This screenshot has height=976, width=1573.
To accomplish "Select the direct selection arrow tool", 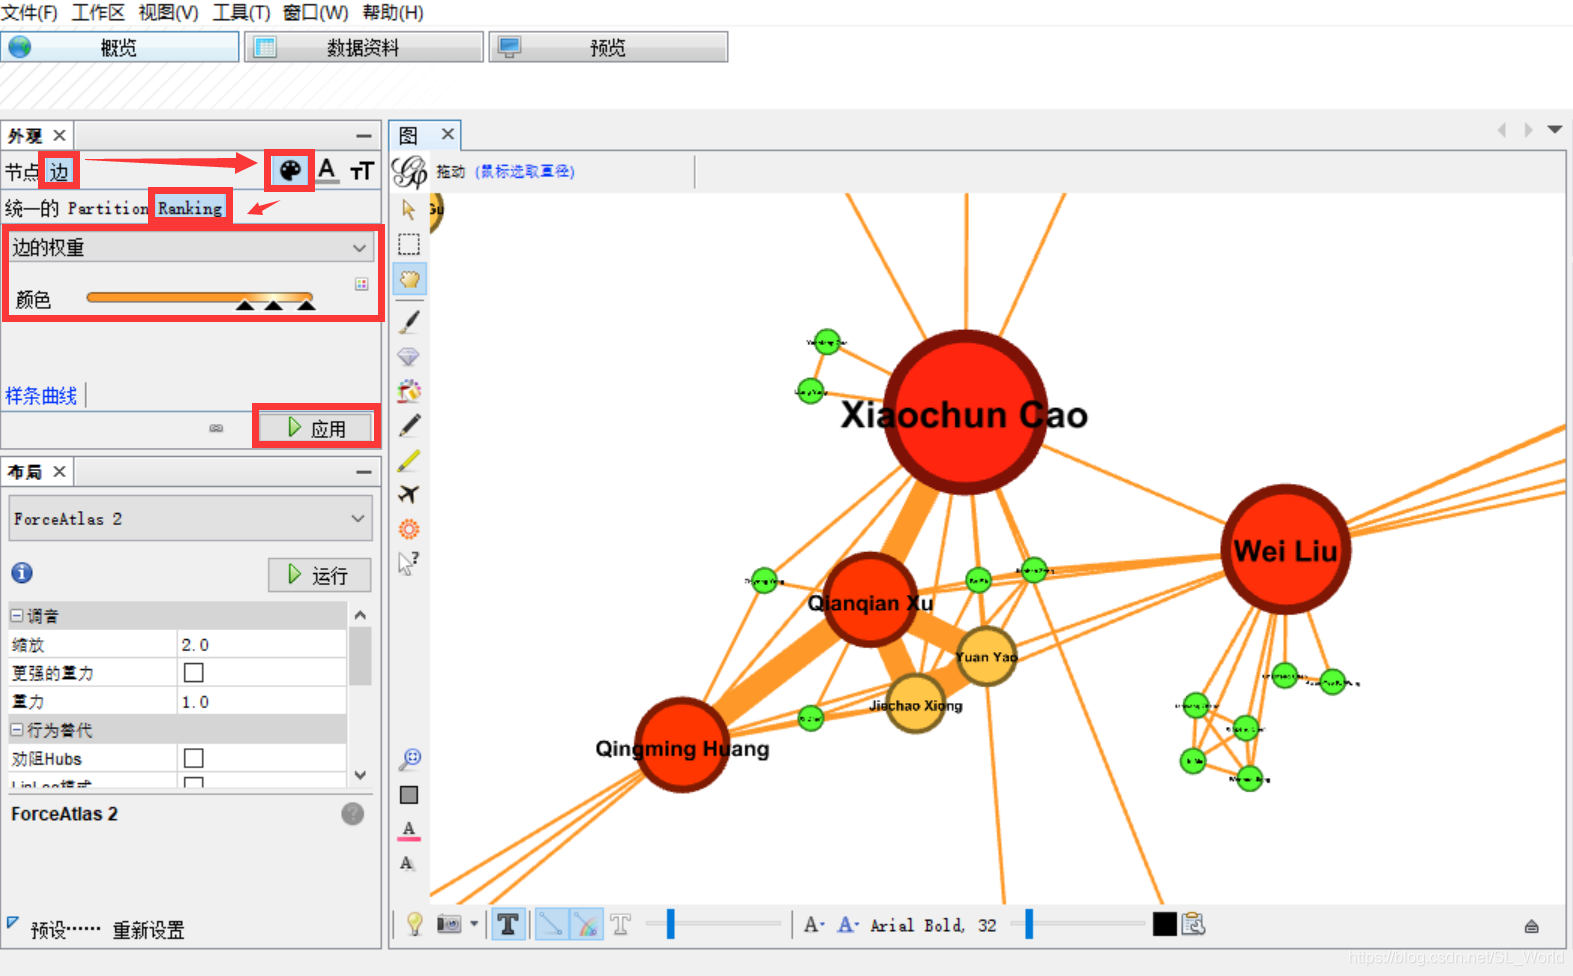I will [408, 209].
